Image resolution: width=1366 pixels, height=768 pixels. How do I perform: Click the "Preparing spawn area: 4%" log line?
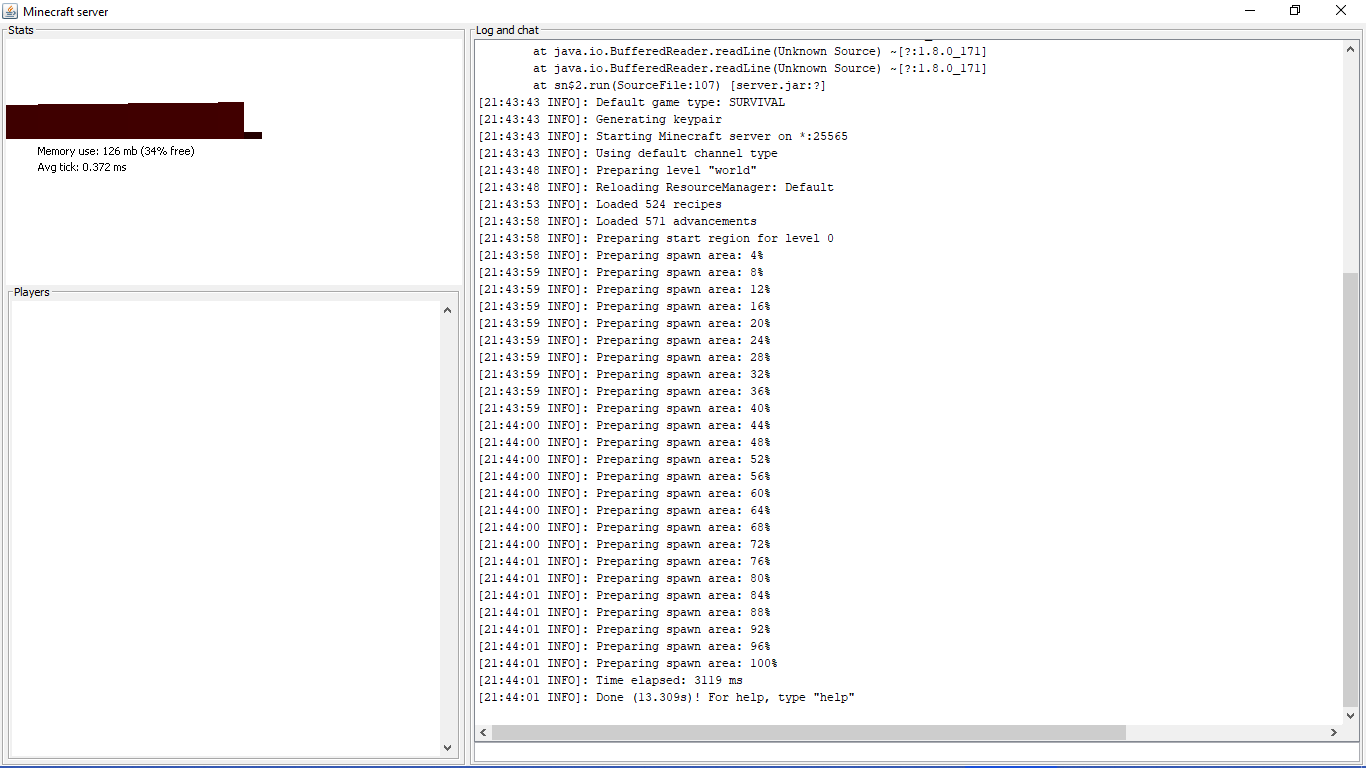[621, 255]
